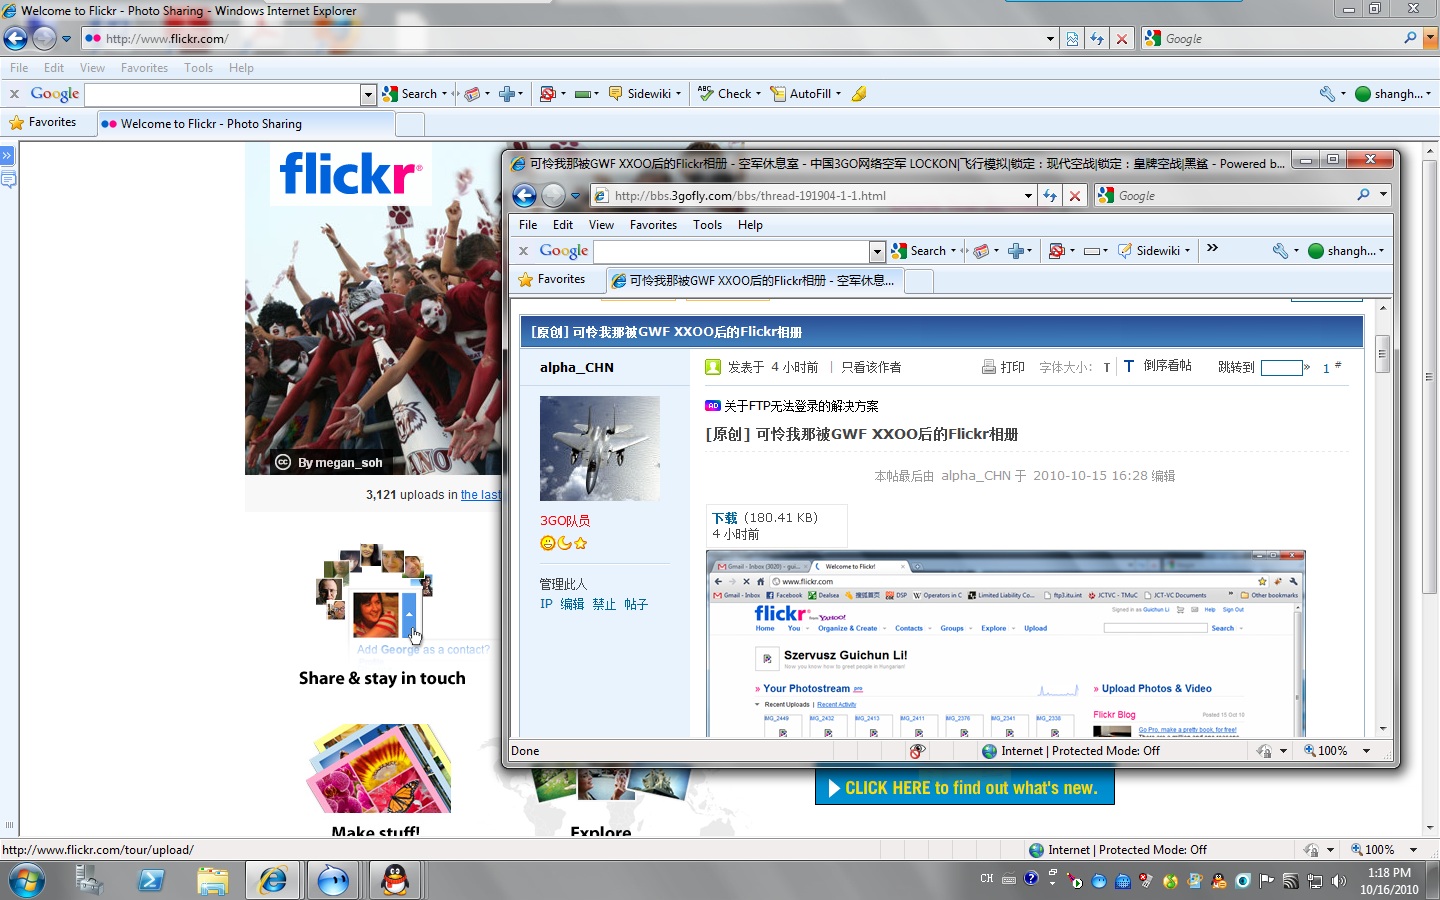Viewport: 1440px width, 900px height.
Task: Click the 只看该作者 link
Action: pos(871,367)
